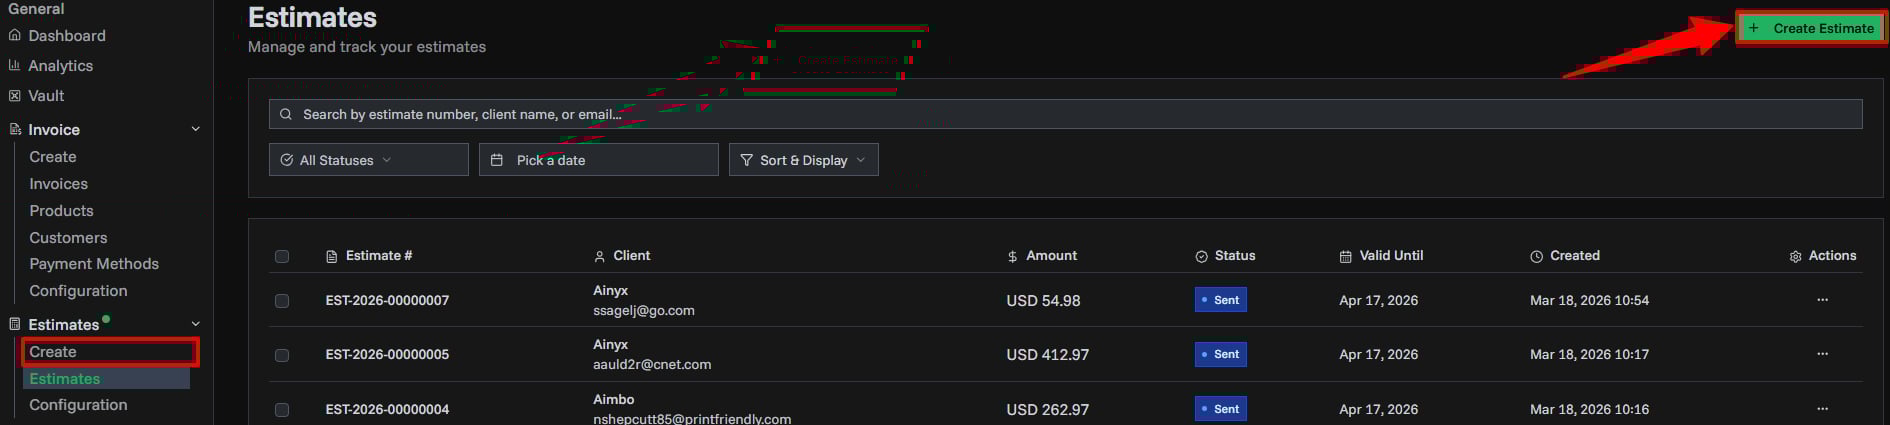Click the plus icon on Create Estimate
The width and height of the screenshot is (1890, 425).
click(x=1754, y=28)
